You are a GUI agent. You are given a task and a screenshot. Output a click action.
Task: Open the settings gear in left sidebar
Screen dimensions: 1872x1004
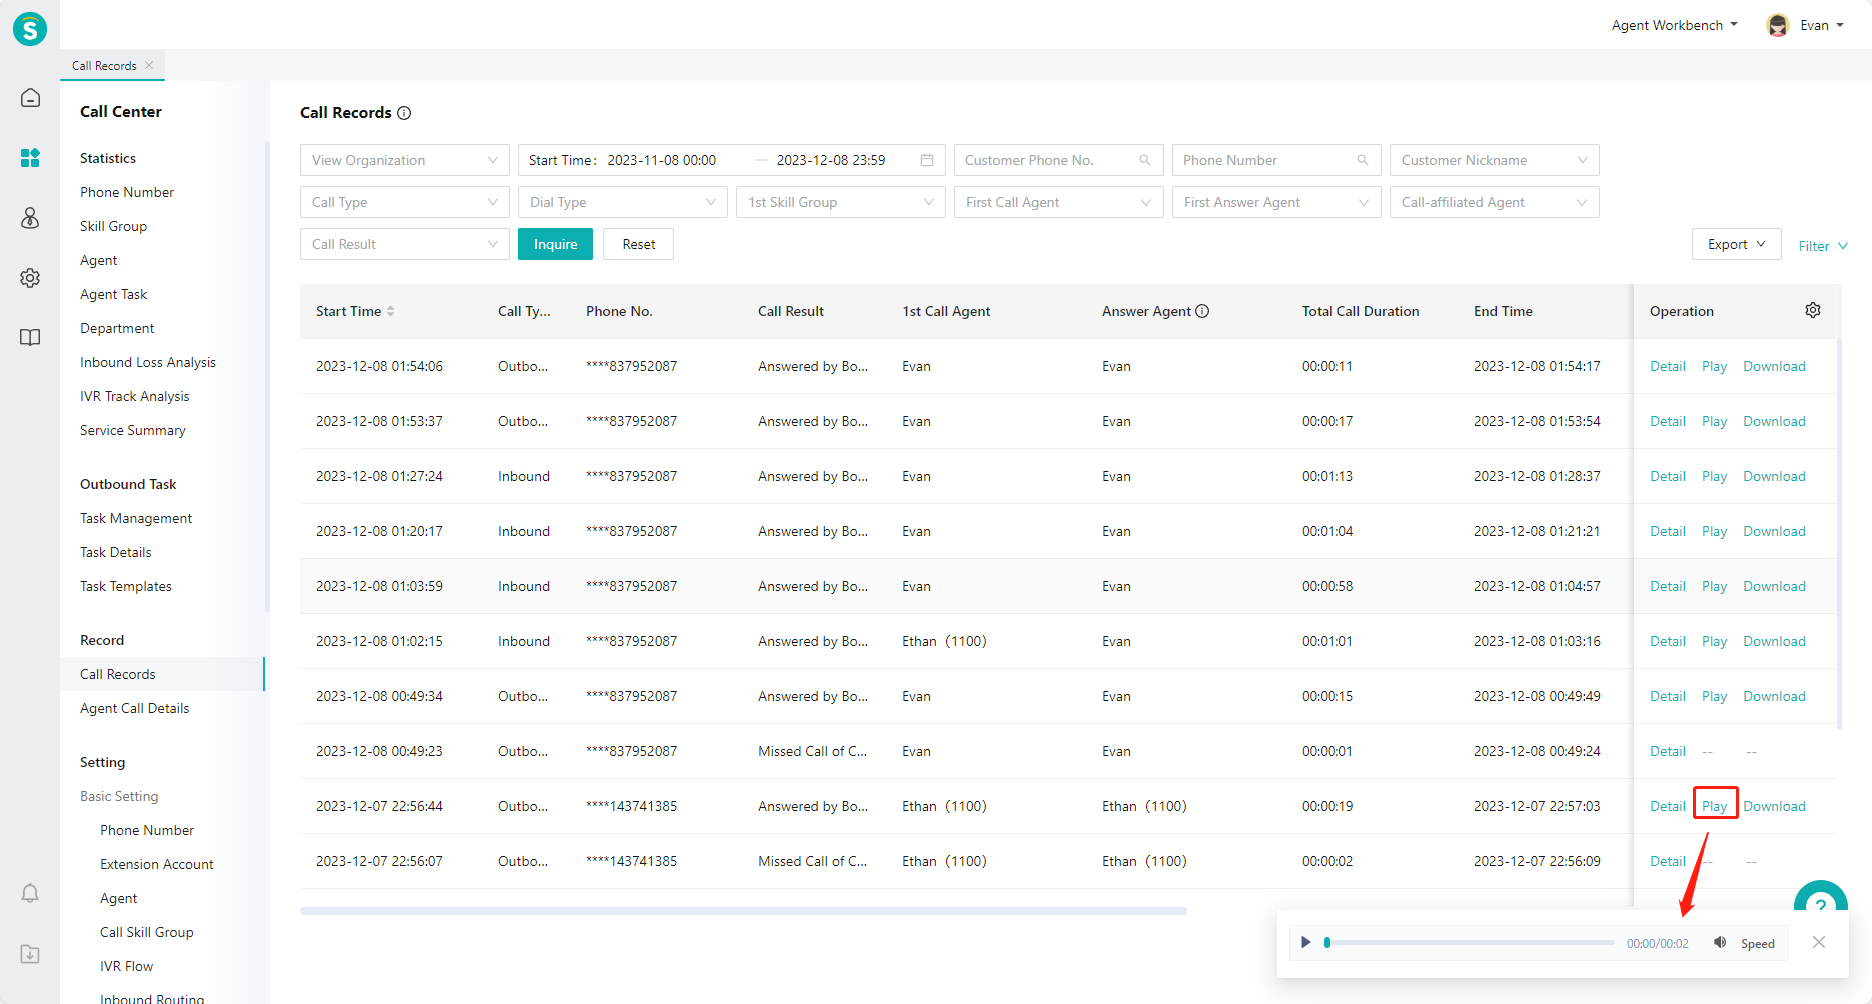(30, 278)
